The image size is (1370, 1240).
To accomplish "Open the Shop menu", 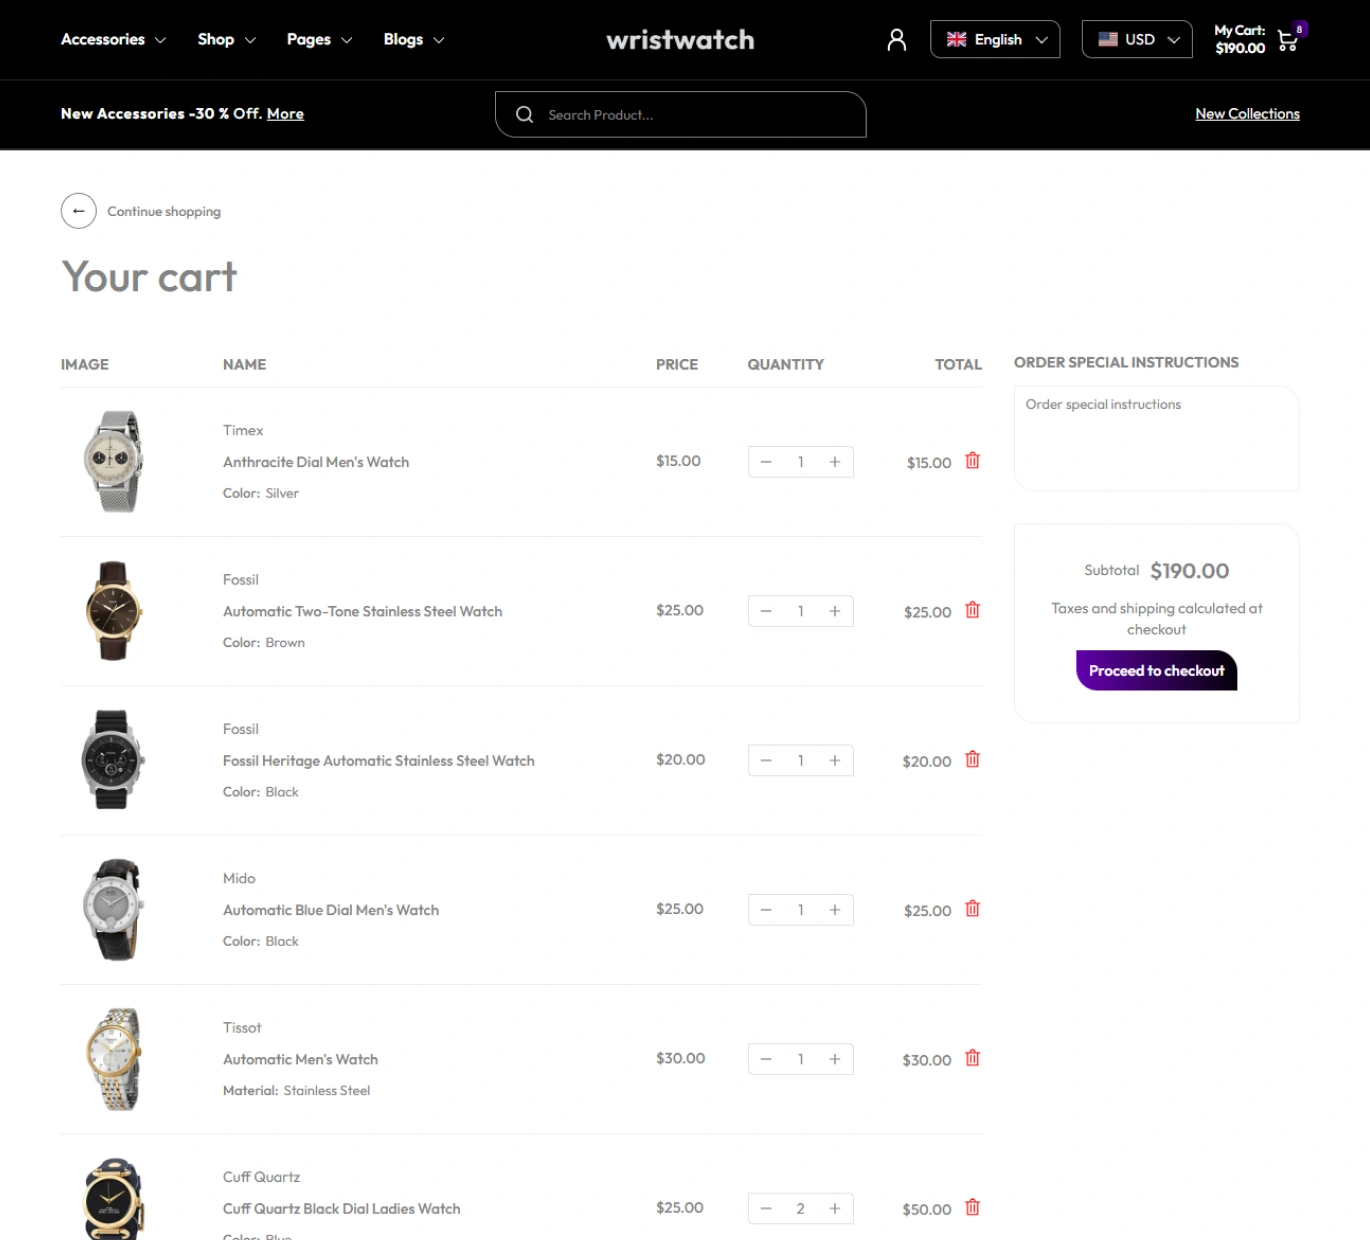I will point(226,40).
